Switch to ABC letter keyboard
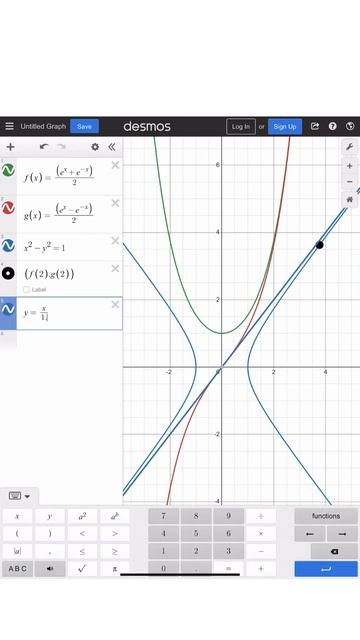The height and width of the screenshot is (640, 360). [x=17, y=569]
